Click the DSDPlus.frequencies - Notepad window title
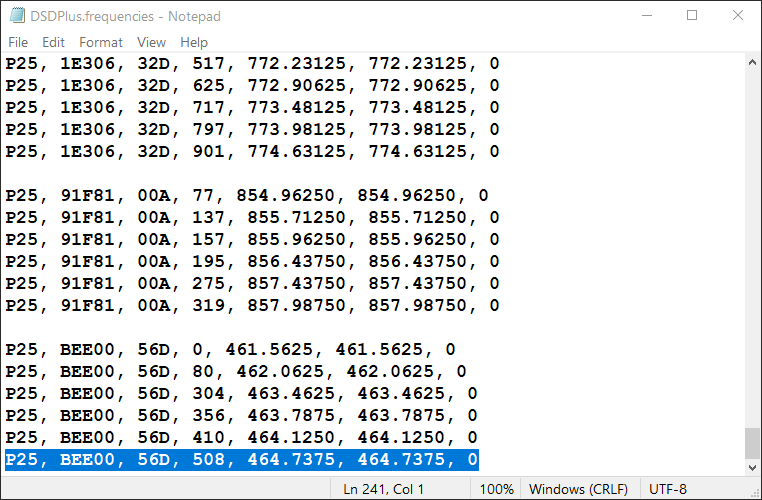 (125, 16)
